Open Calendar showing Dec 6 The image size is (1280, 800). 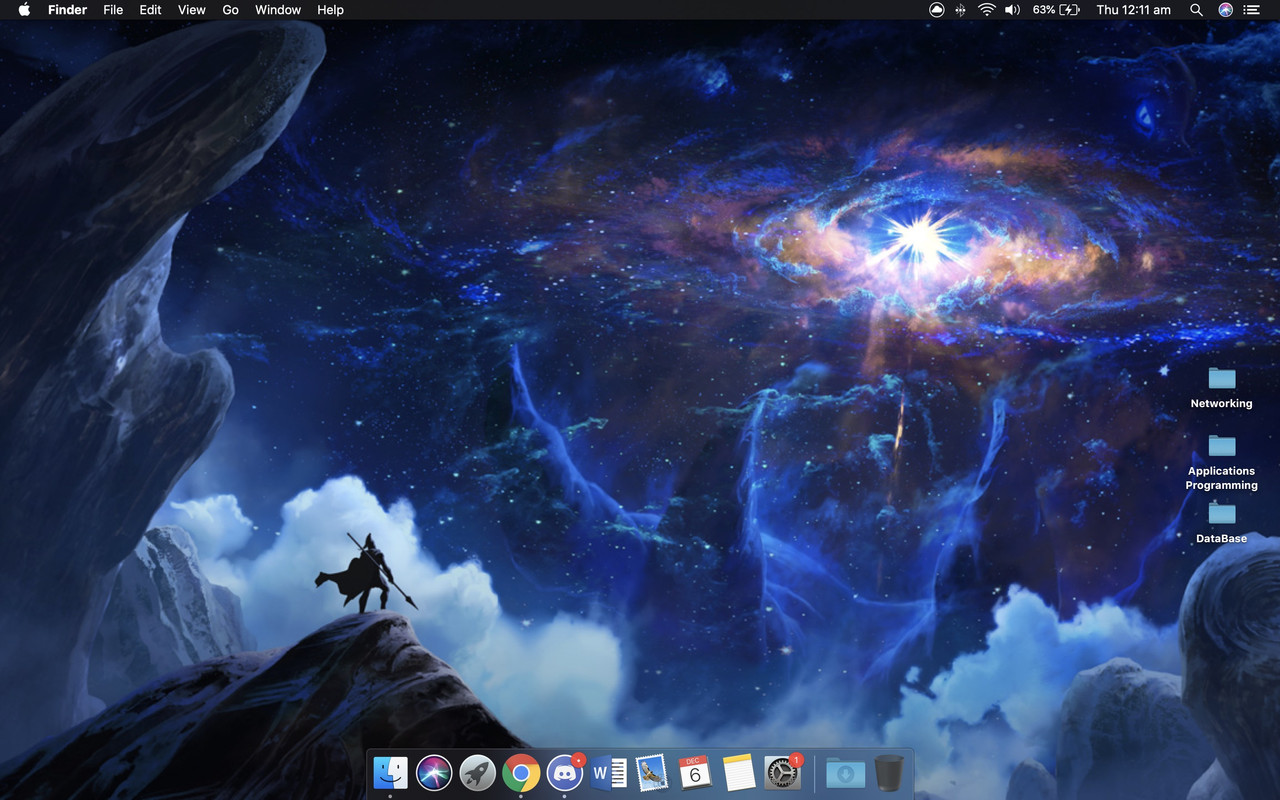695,772
